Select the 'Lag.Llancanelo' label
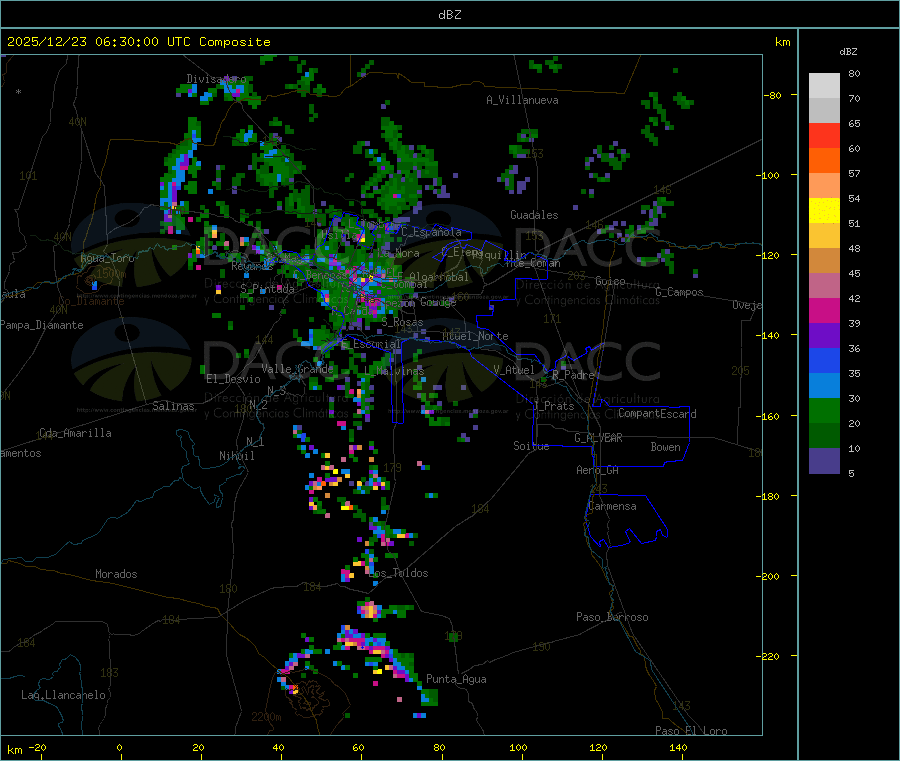Viewport: 900px width, 761px height. (63, 695)
